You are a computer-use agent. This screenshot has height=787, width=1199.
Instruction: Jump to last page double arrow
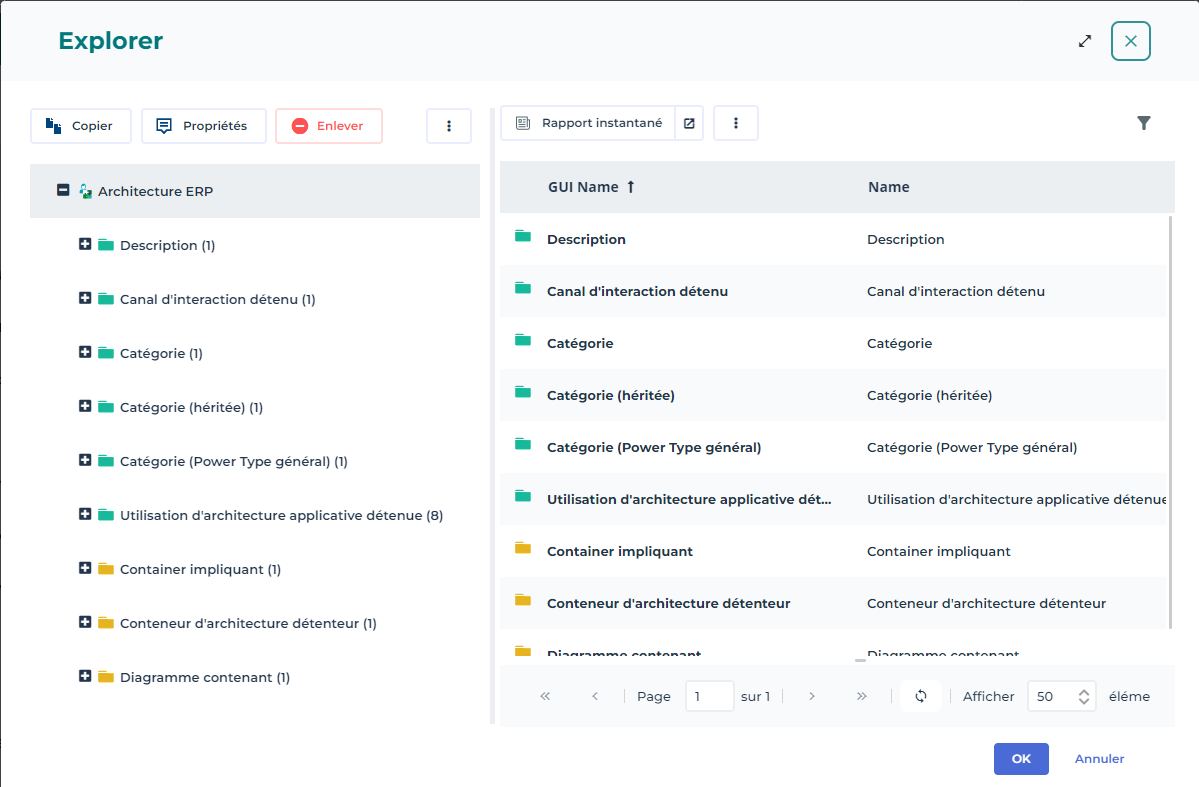(862, 696)
